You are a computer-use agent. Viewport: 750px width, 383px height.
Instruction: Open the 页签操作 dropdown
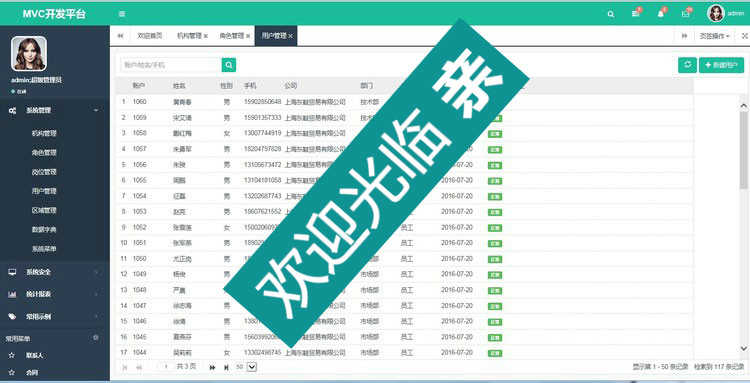(x=715, y=36)
